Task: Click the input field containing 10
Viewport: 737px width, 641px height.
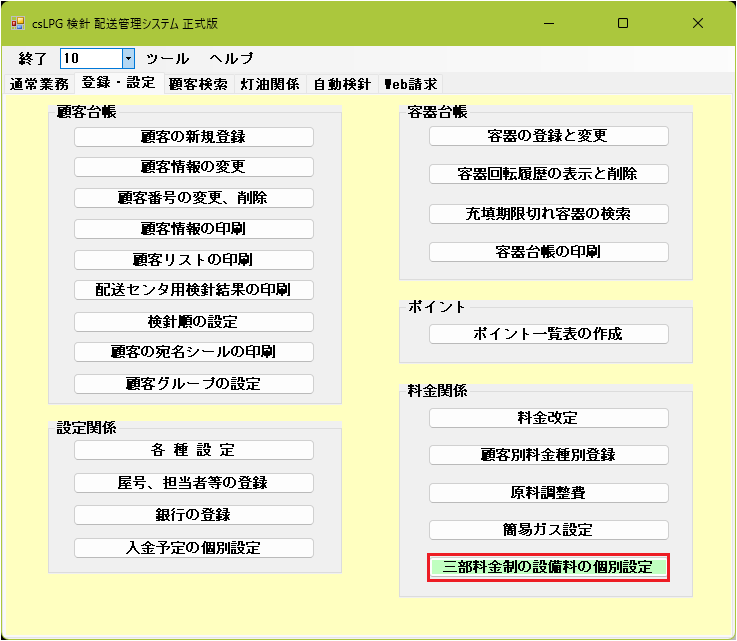Action: pos(92,59)
